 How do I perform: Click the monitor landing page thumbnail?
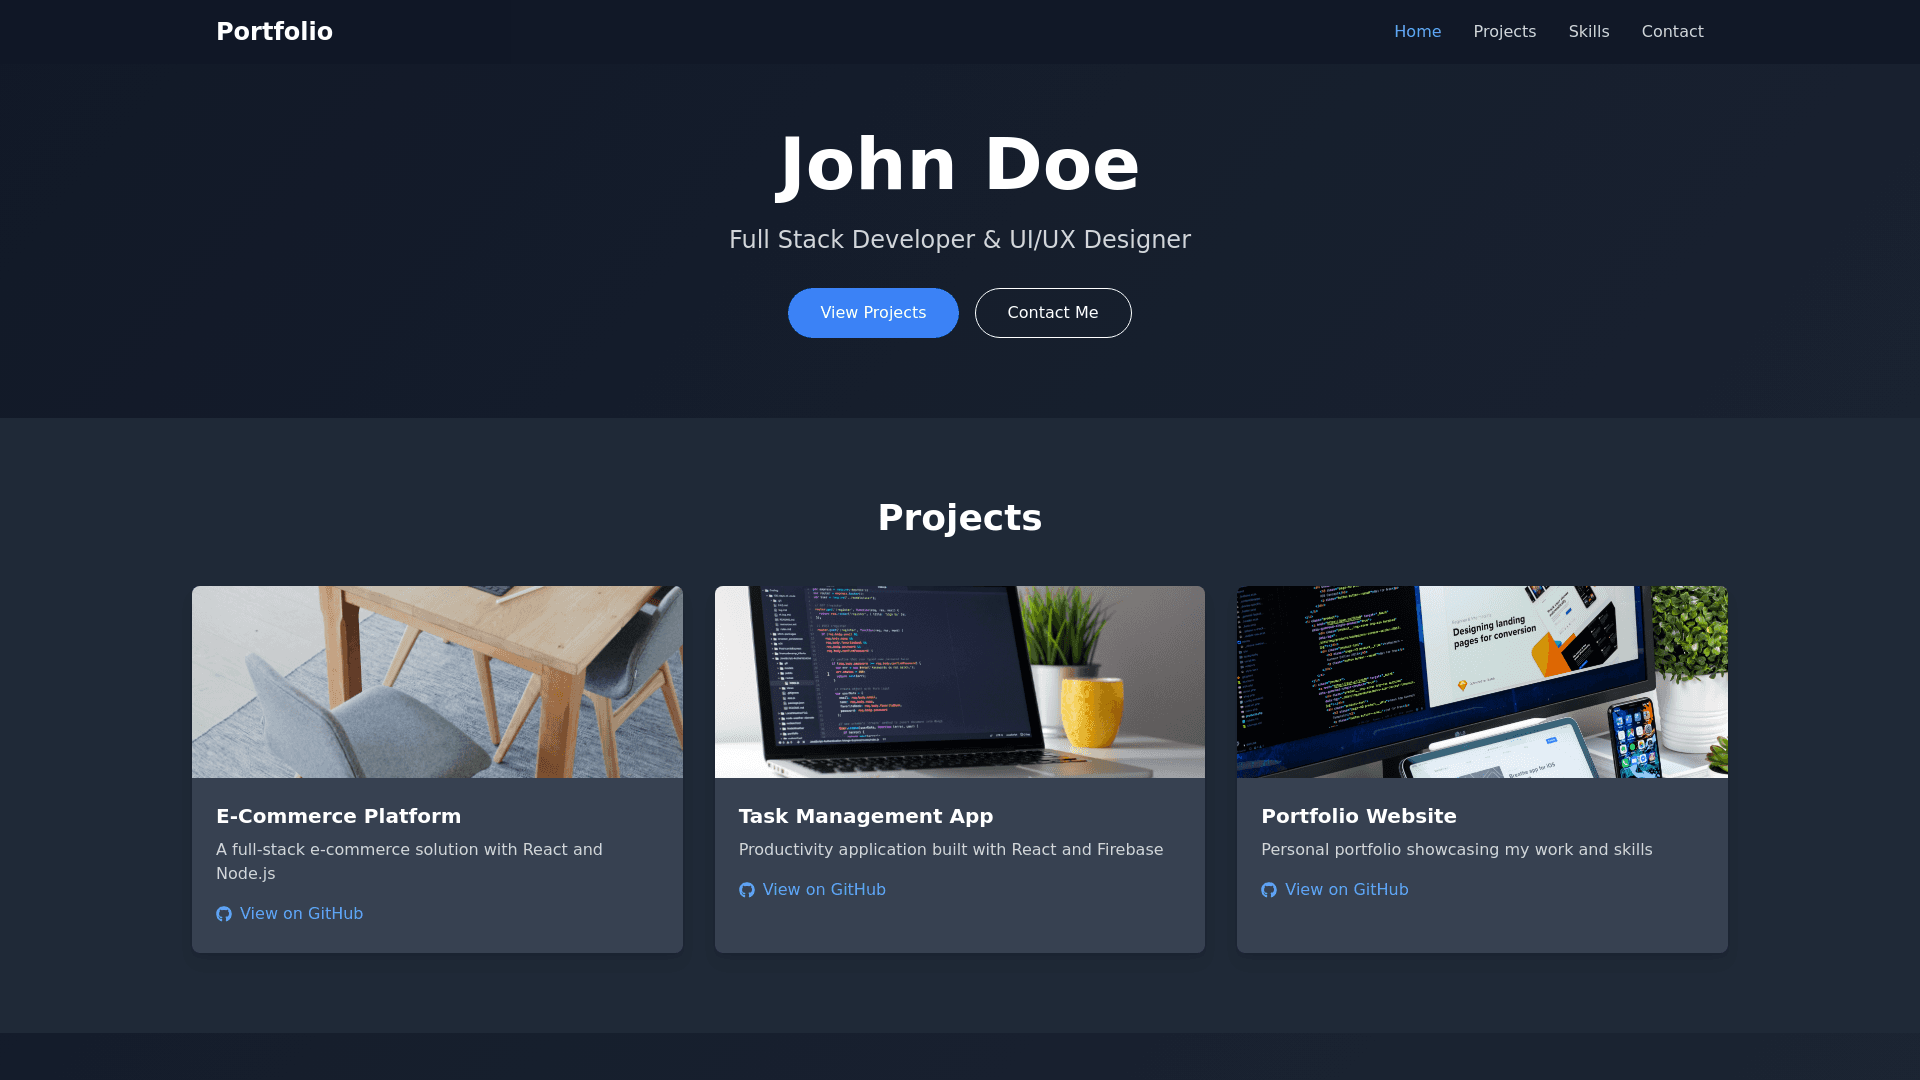click(x=1482, y=682)
